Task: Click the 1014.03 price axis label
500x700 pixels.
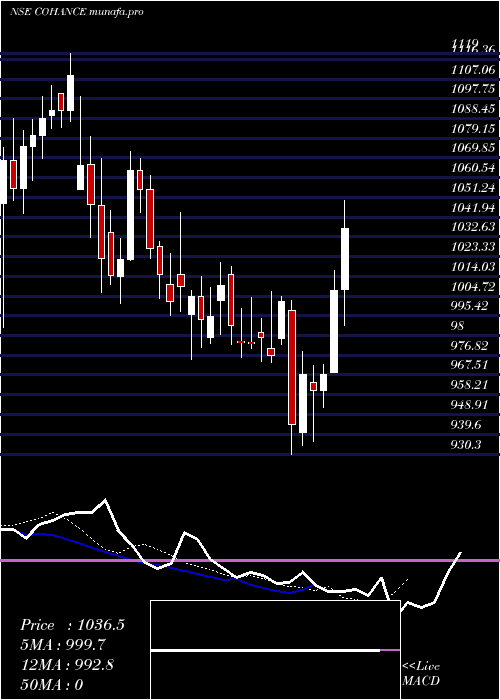Action: [473, 267]
